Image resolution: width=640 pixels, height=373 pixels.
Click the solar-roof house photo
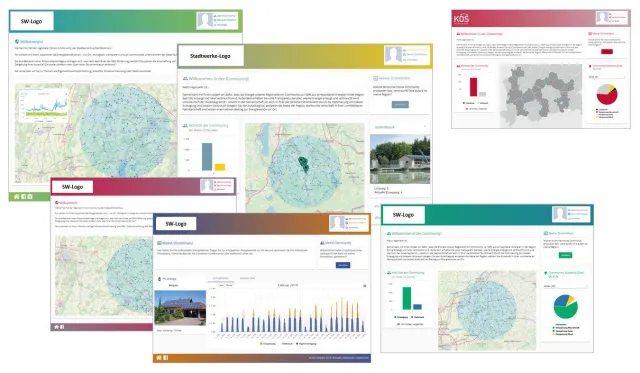[180, 308]
